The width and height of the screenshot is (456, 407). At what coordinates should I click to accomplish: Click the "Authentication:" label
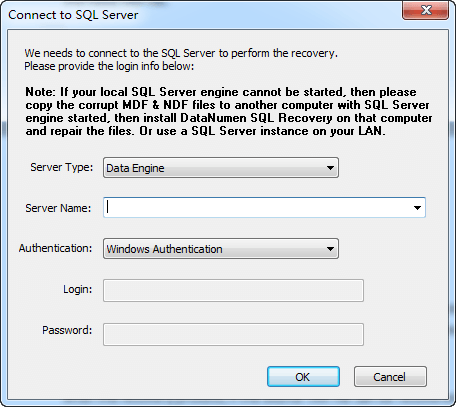pyautogui.click(x=55, y=248)
